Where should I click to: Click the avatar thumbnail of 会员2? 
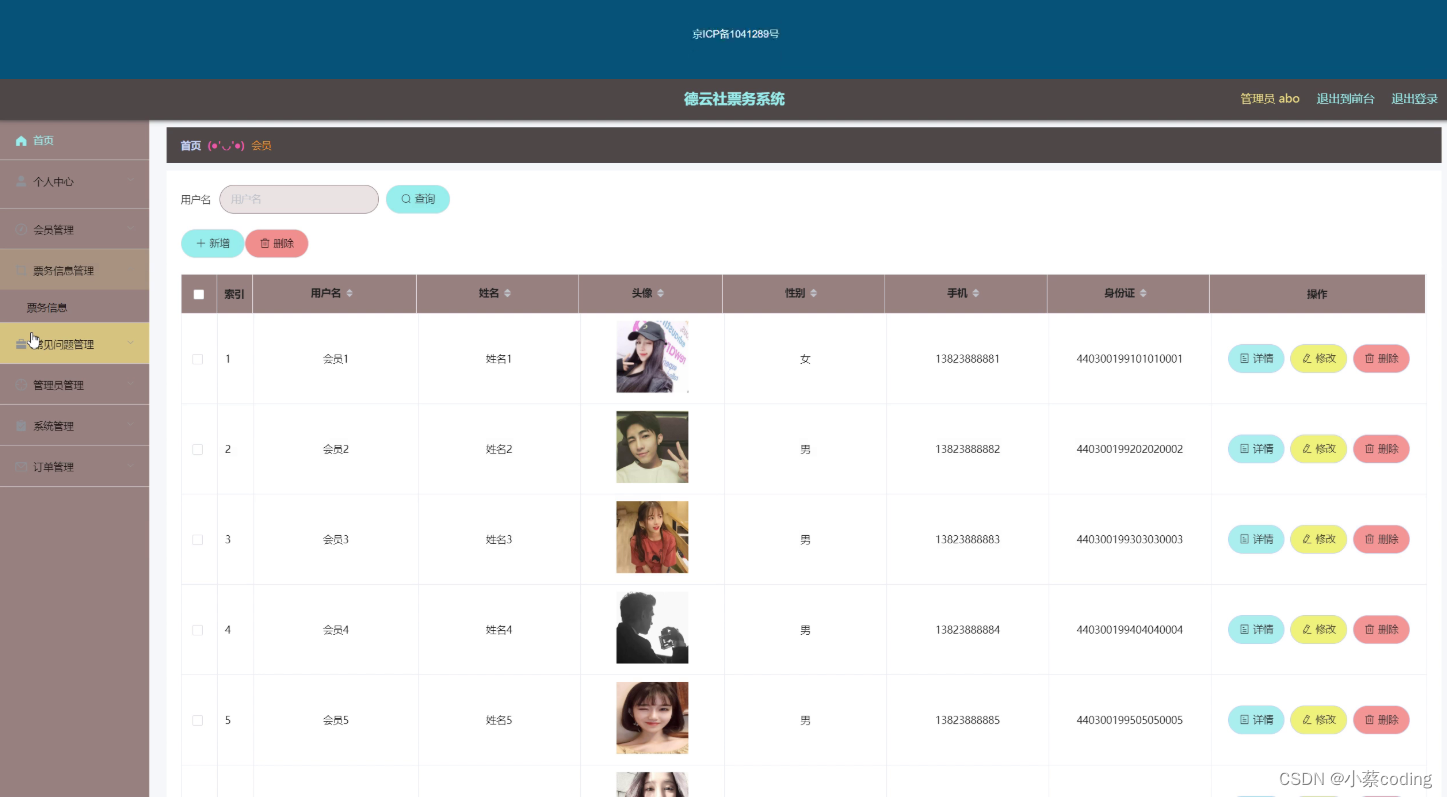tap(652, 447)
